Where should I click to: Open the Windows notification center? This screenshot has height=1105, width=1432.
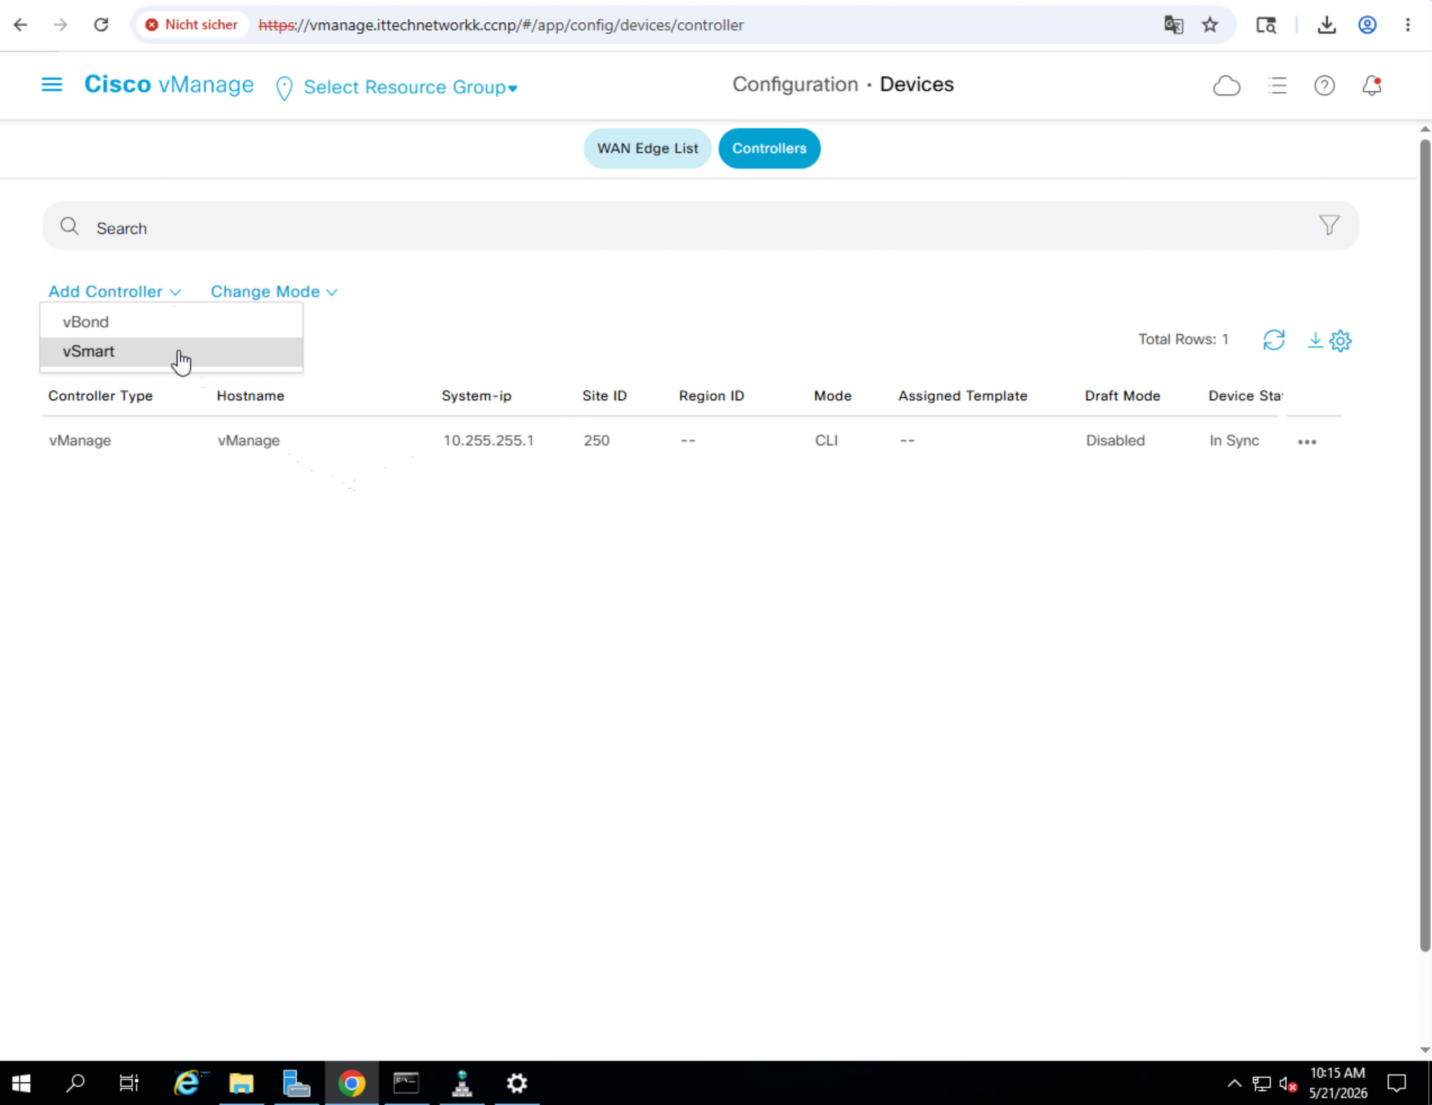1397,1083
